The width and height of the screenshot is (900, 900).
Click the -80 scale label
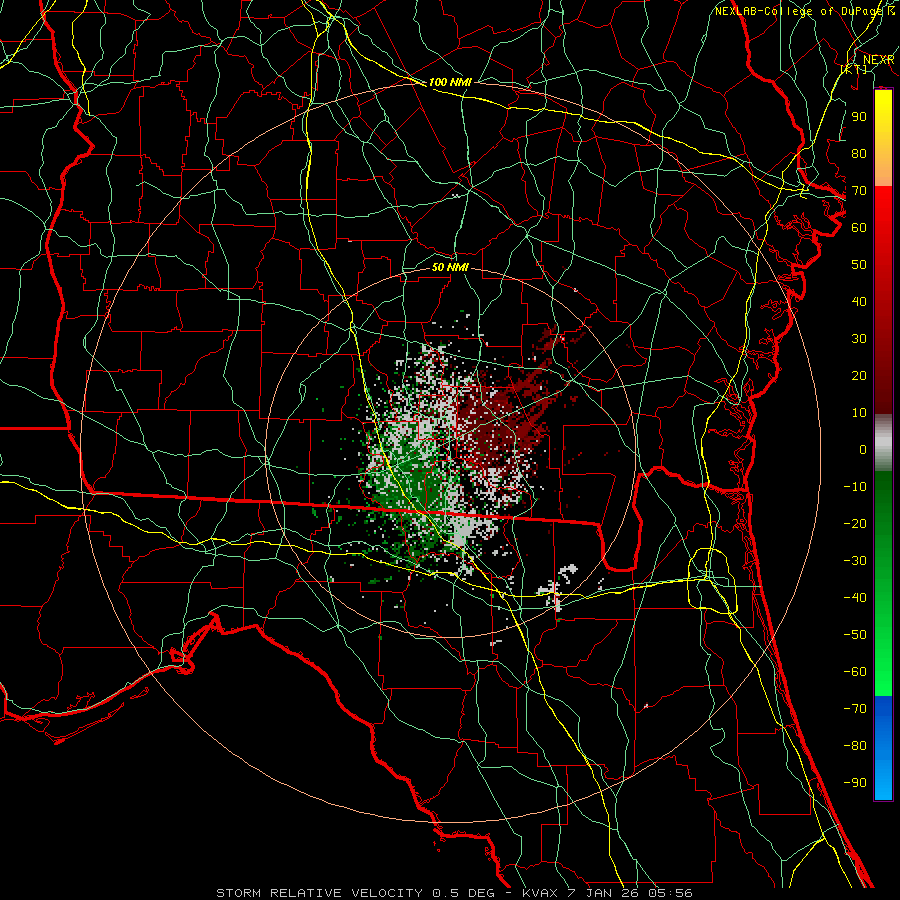[x=855, y=746]
